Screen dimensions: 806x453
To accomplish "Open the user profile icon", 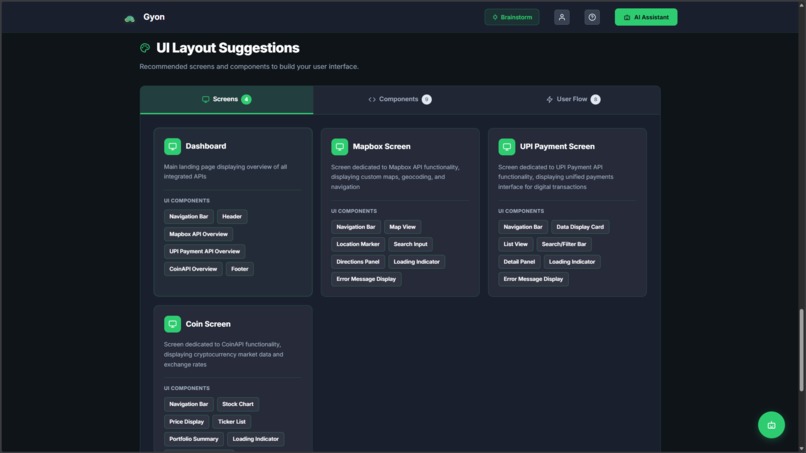I will [561, 17].
